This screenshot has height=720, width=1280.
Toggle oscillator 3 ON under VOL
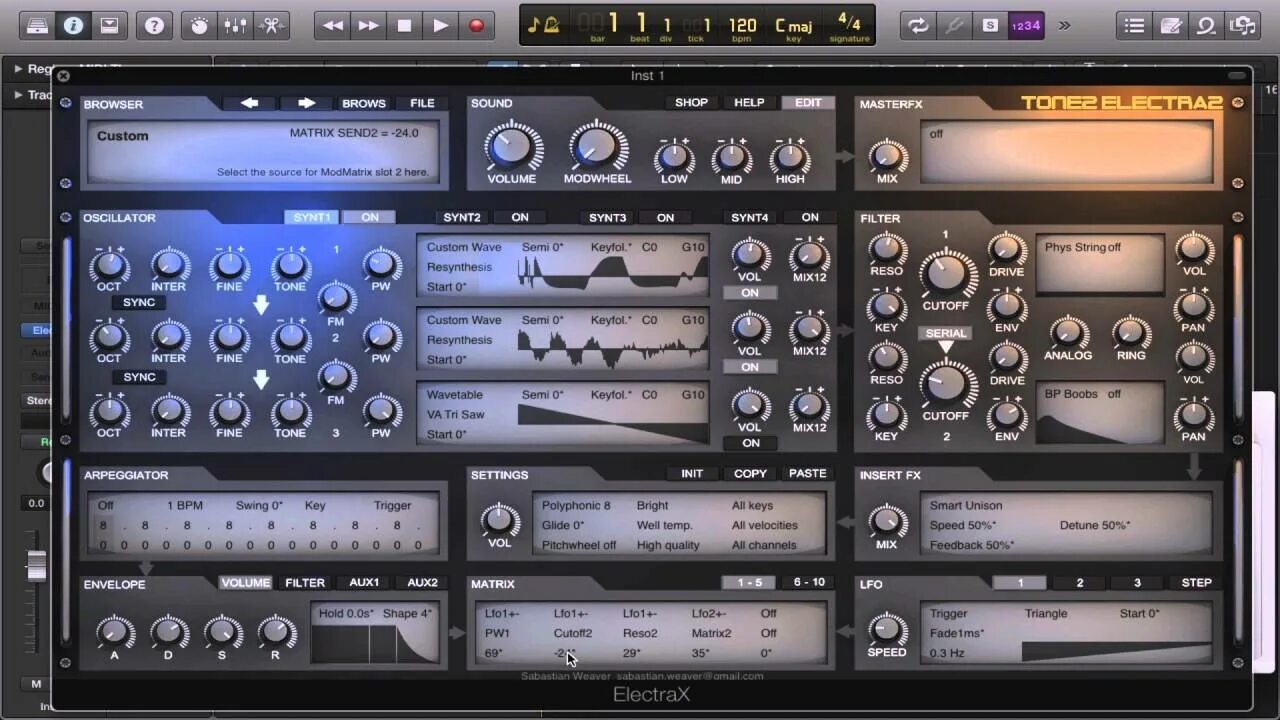[x=750, y=443]
